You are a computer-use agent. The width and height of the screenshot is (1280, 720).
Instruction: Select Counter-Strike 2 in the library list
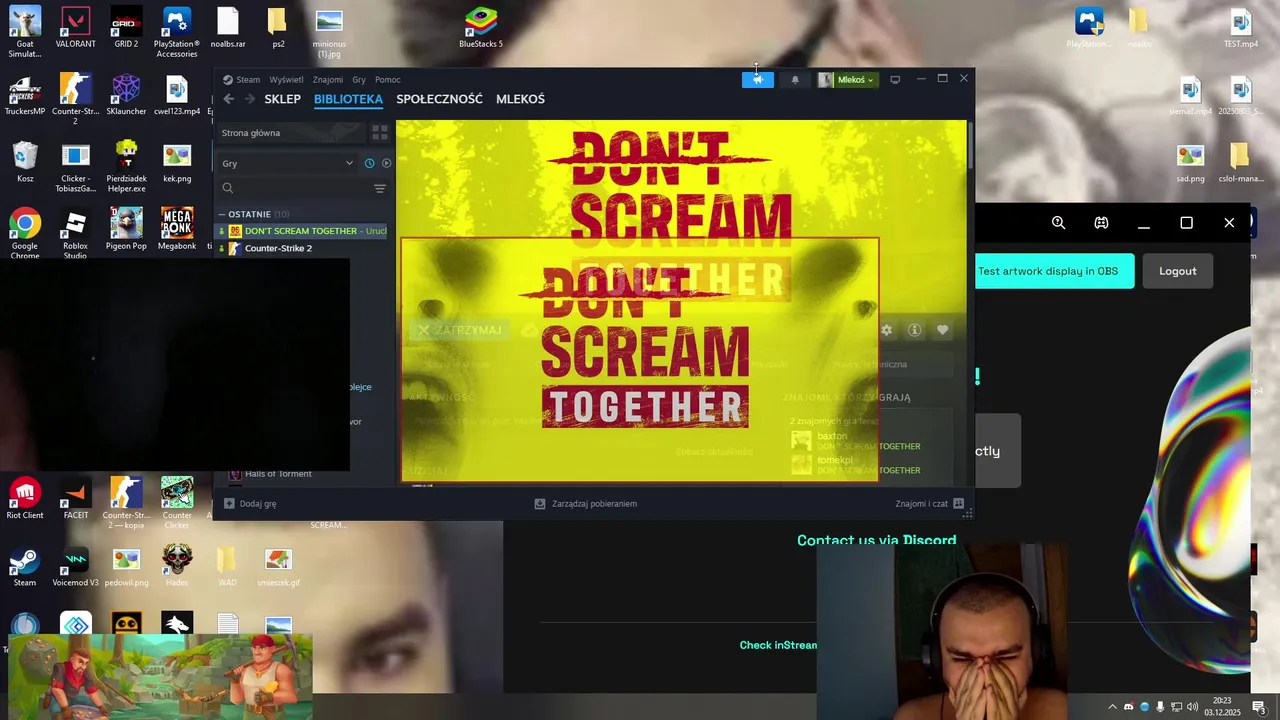[x=304, y=248]
